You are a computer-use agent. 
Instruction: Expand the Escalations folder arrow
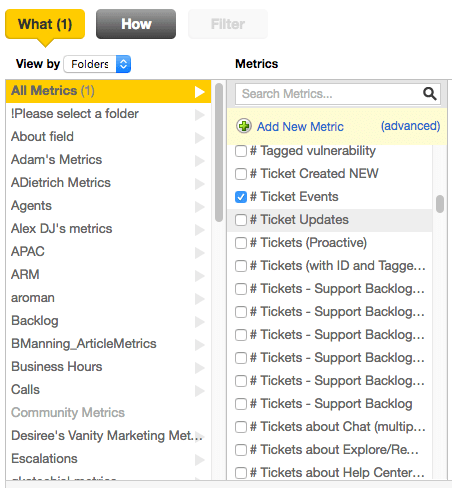coord(200,460)
